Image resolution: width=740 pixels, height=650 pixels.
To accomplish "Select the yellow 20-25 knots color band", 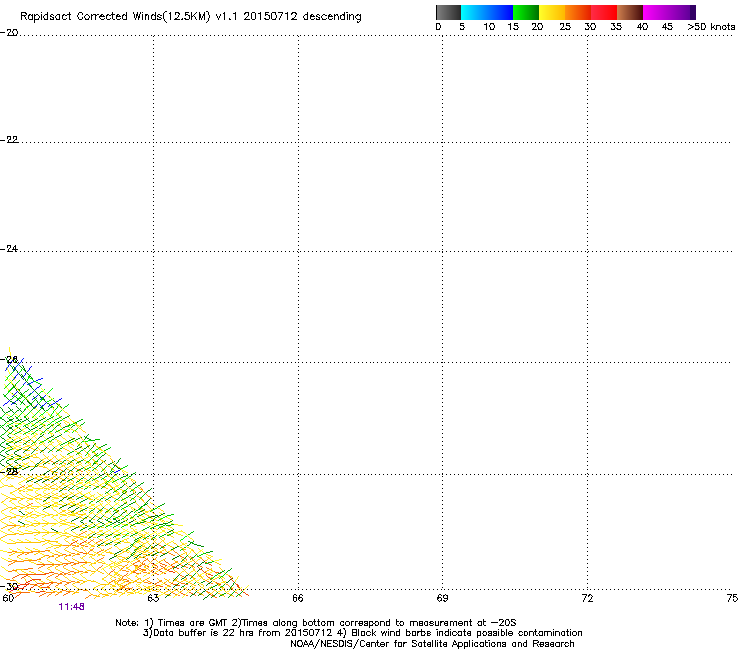I will pyautogui.click(x=552, y=12).
